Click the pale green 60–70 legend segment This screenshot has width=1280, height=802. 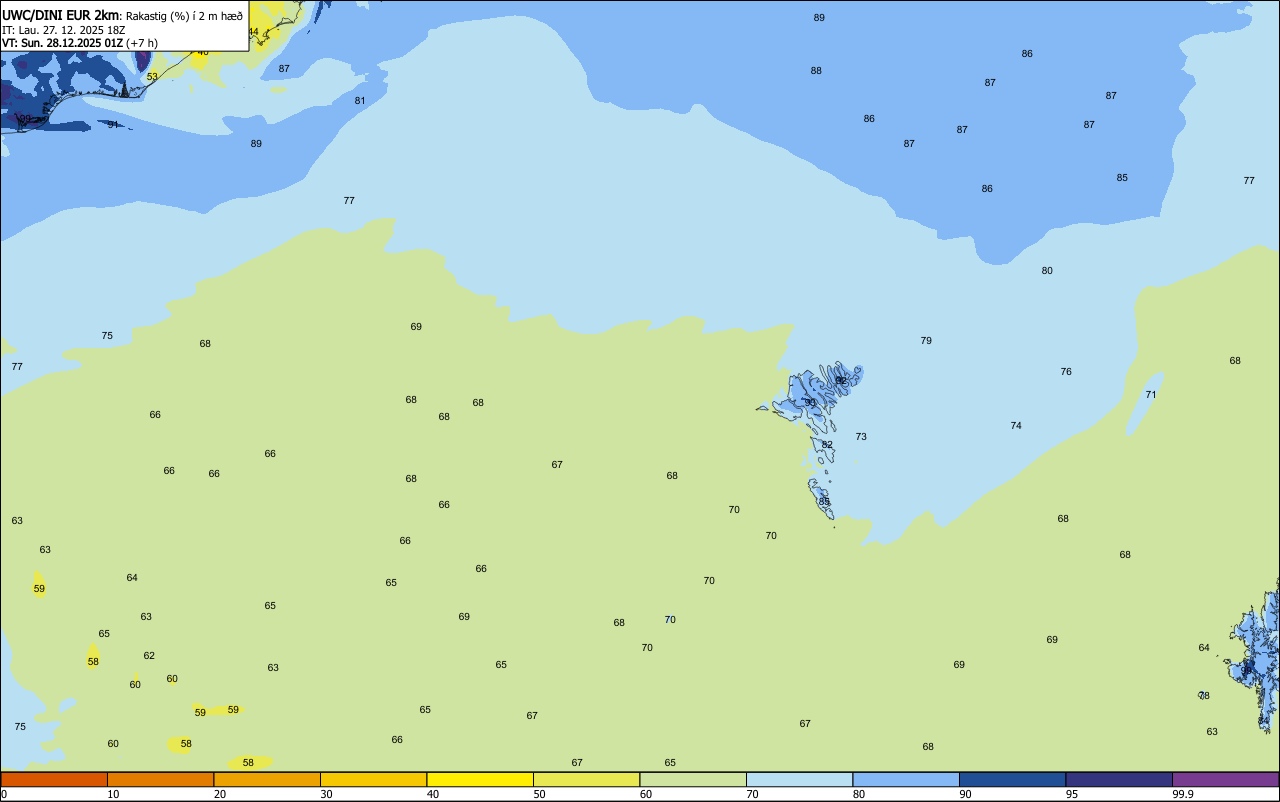click(693, 779)
